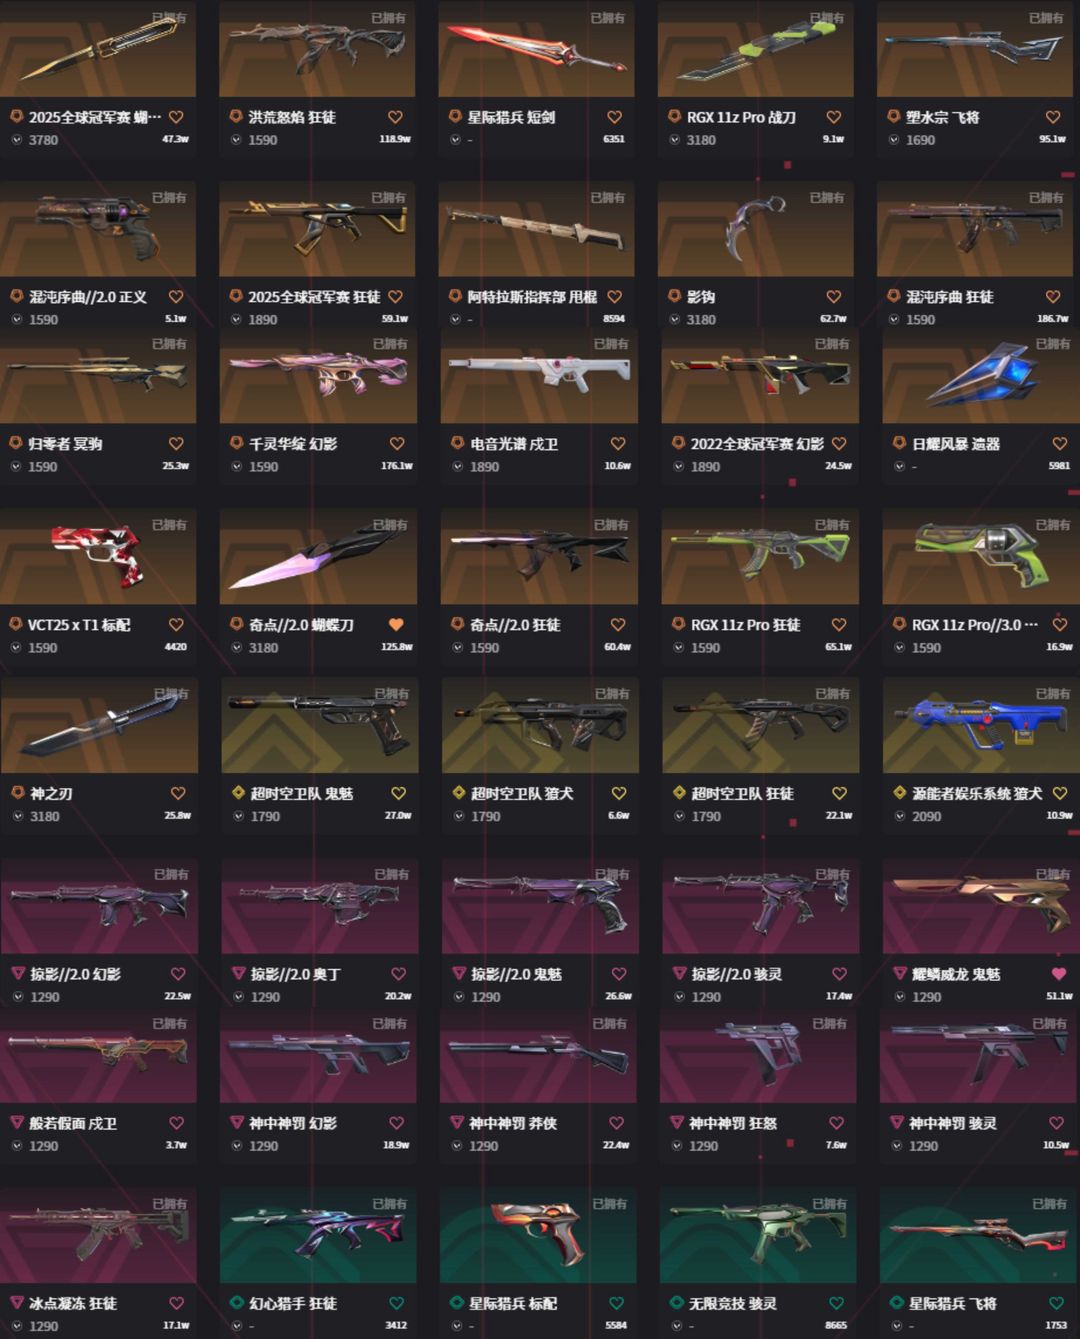
Task: Favorite the 洪荒怒焰 狂徒 skin with its heart icon
Action: tap(395, 117)
